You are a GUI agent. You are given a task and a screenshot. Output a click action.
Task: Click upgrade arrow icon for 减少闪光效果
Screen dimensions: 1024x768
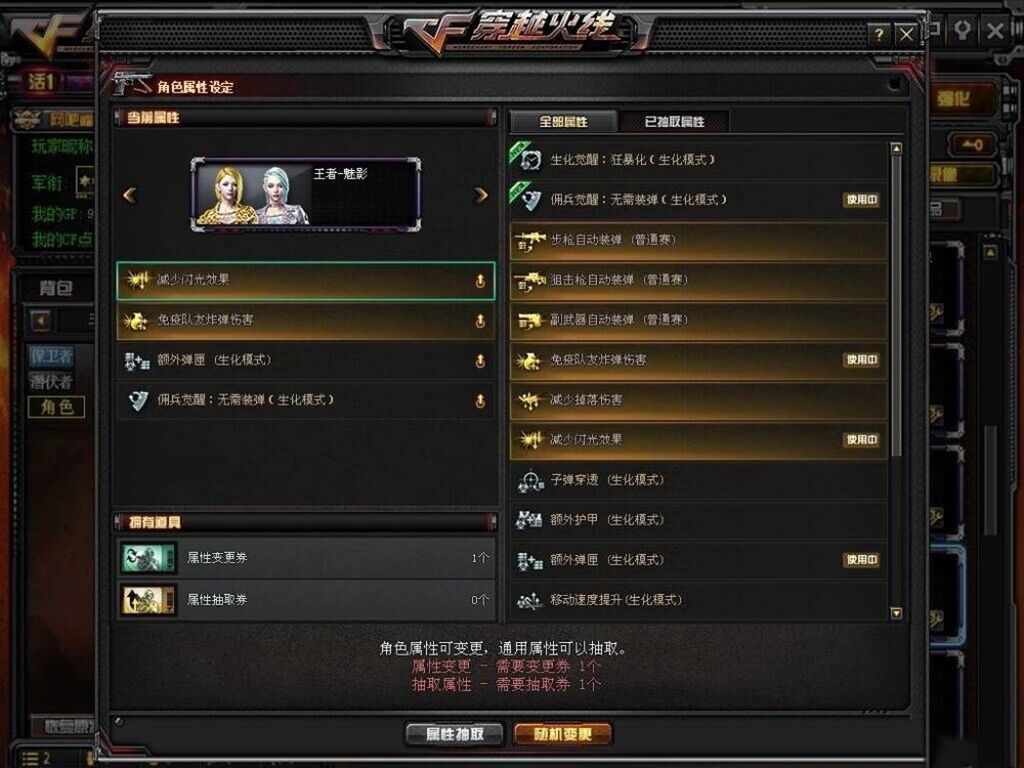480,281
